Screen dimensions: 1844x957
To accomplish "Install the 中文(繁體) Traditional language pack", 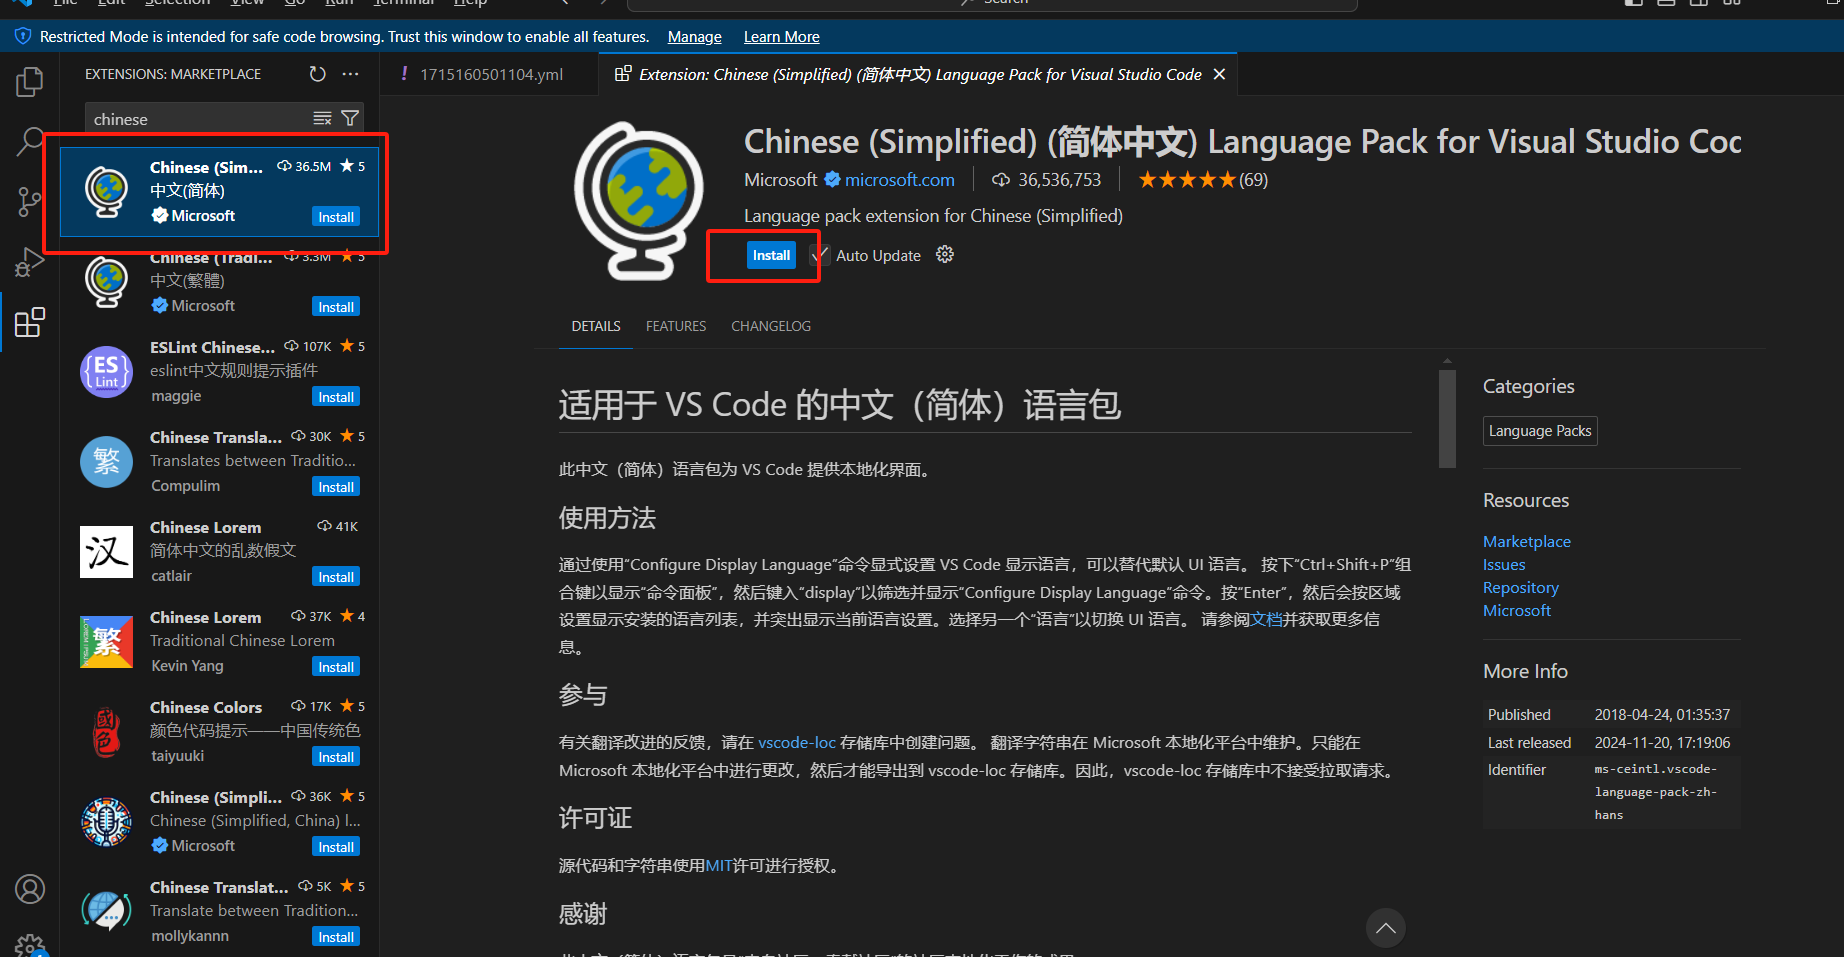I will pyautogui.click(x=336, y=307).
